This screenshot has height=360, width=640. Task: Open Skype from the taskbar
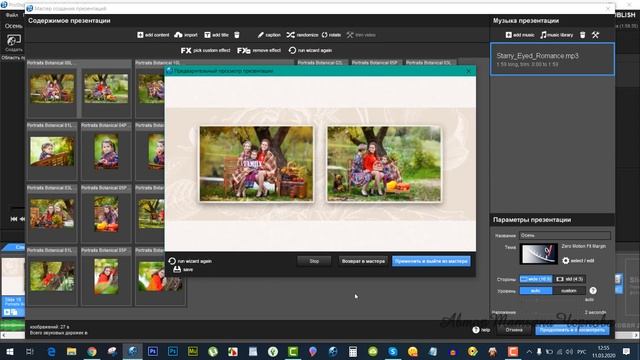[393, 351]
